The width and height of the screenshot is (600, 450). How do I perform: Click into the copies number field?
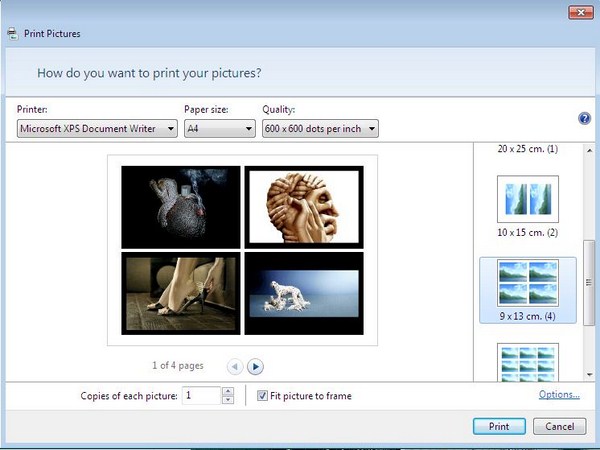tap(202, 396)
